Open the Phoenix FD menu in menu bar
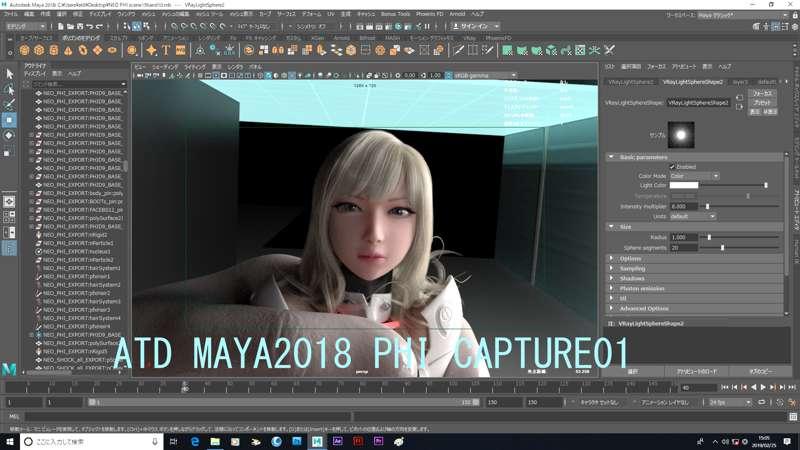Screen dimensions: 800x450 tap(430, 14)
